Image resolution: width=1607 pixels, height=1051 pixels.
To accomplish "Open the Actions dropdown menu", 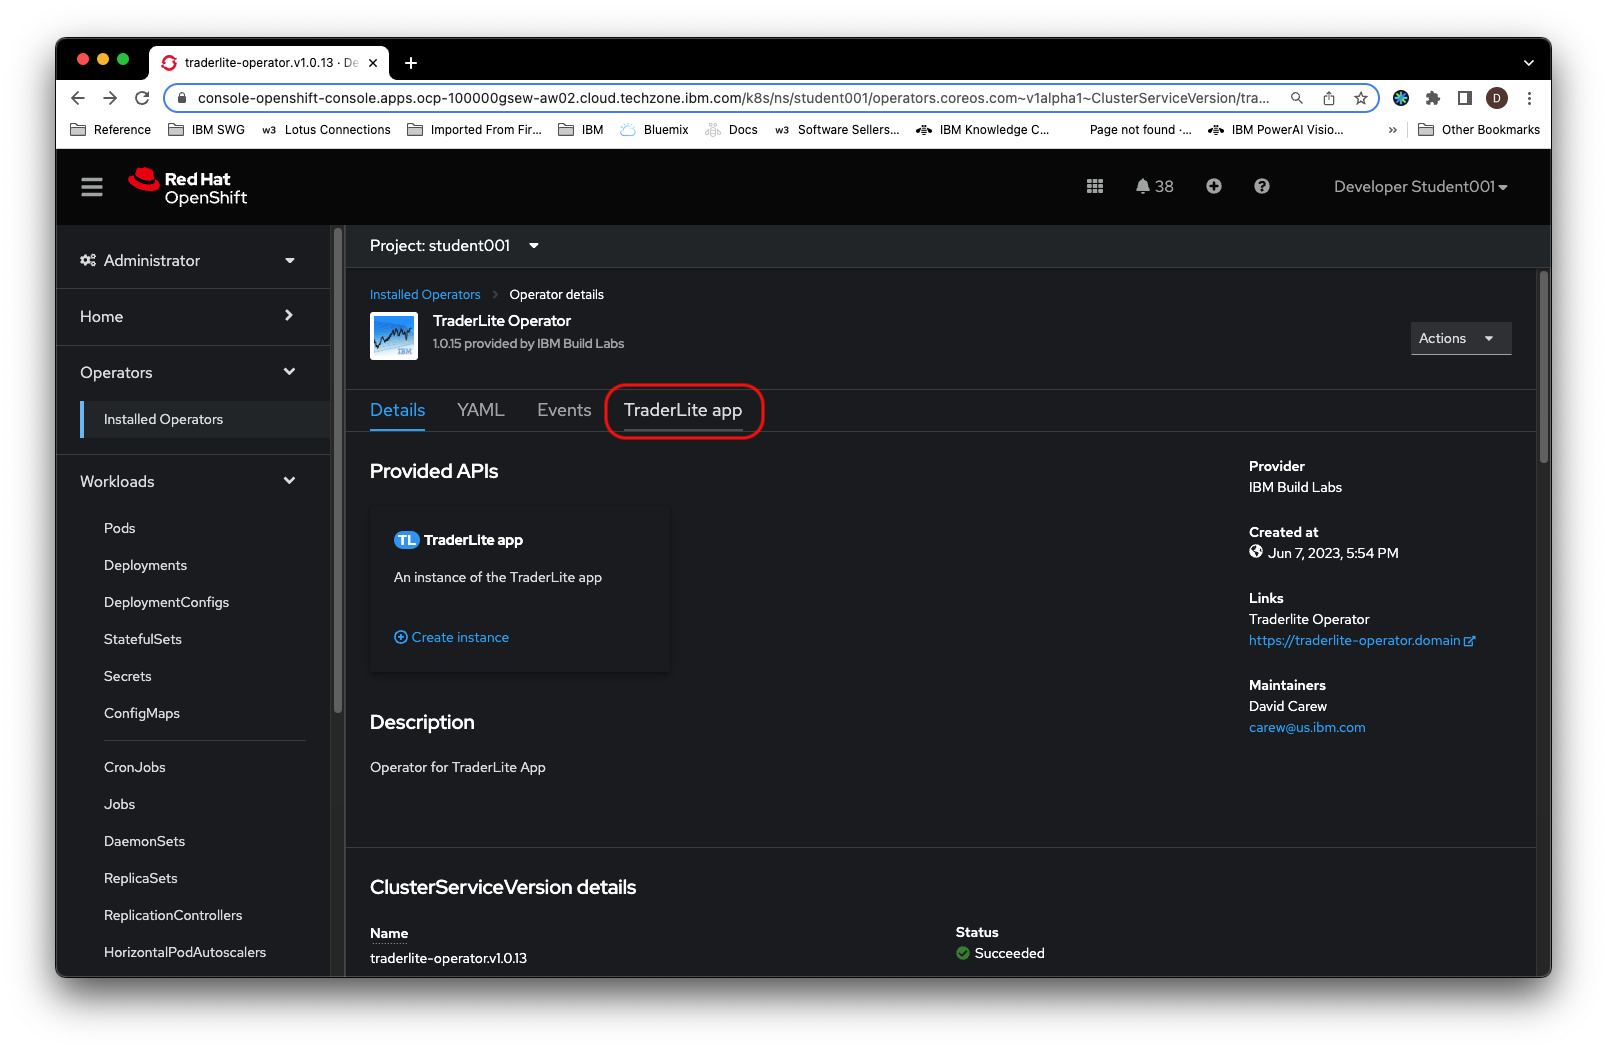I will click(1461, 339).
